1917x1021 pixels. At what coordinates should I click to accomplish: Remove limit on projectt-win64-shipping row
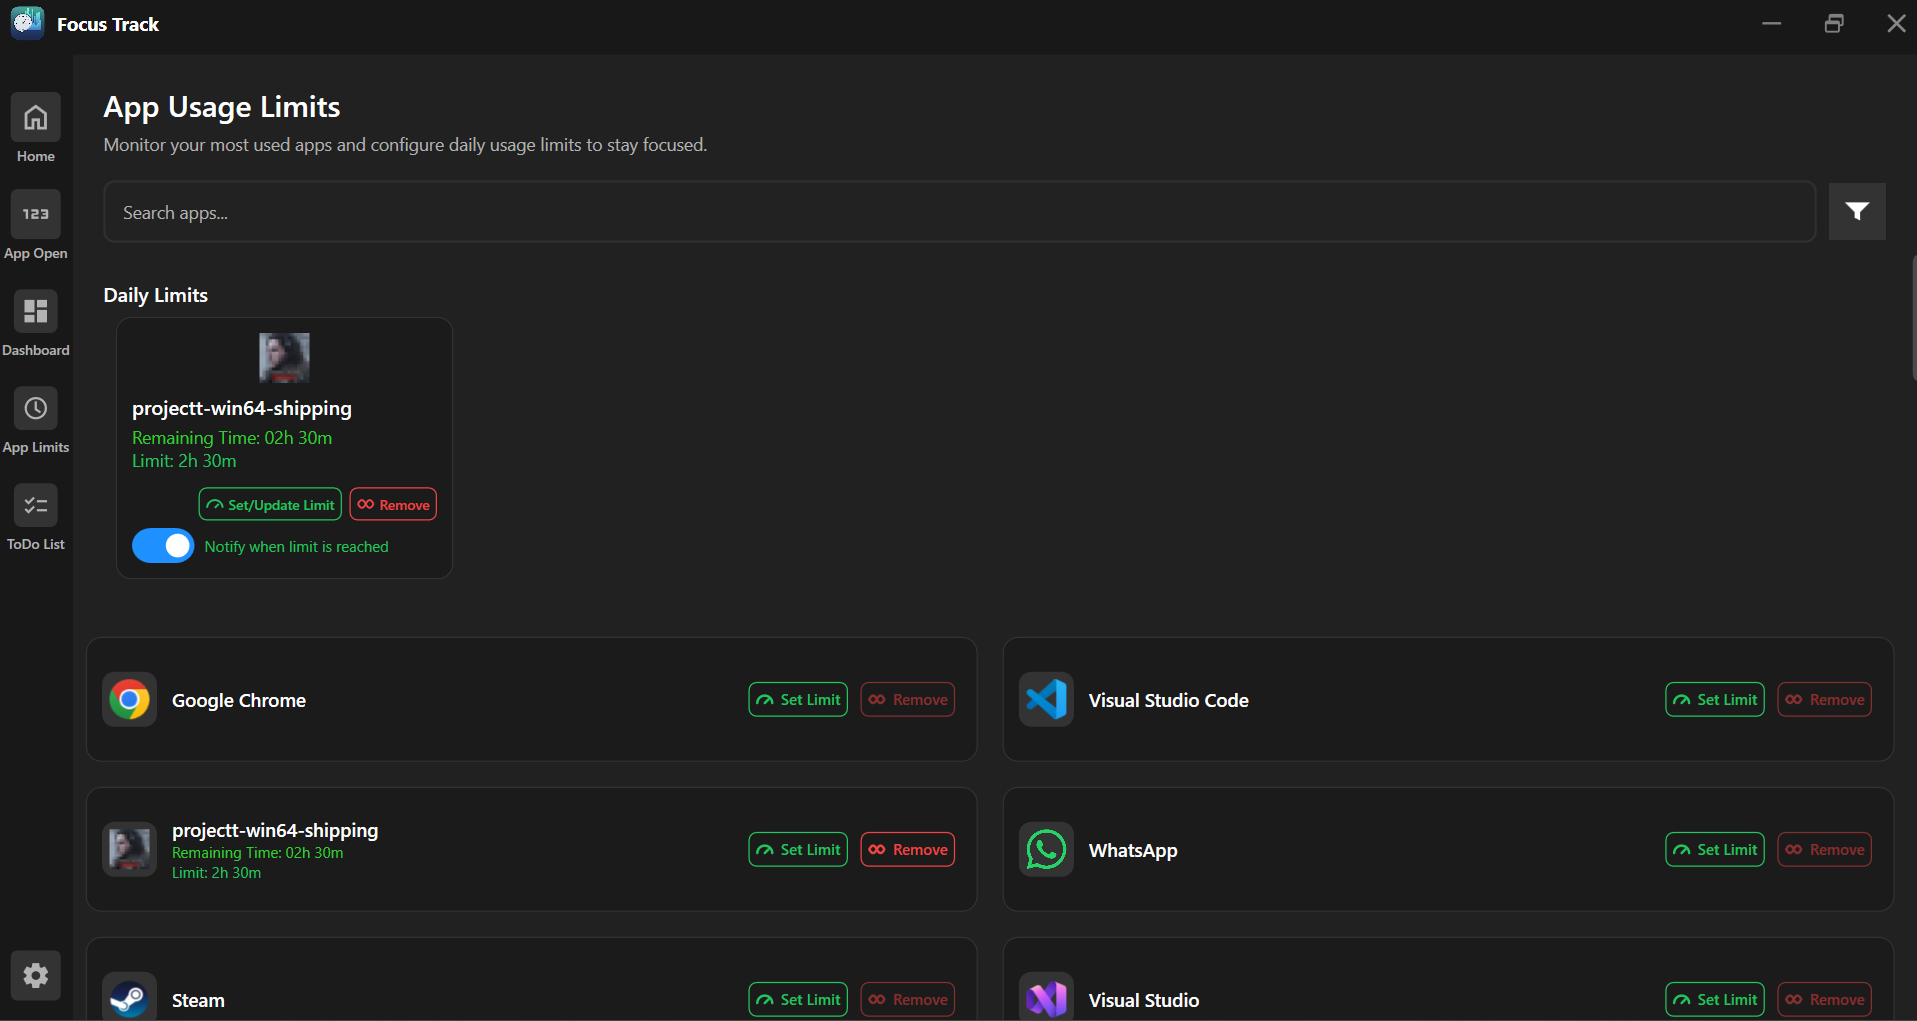click(x=908, y=849)
